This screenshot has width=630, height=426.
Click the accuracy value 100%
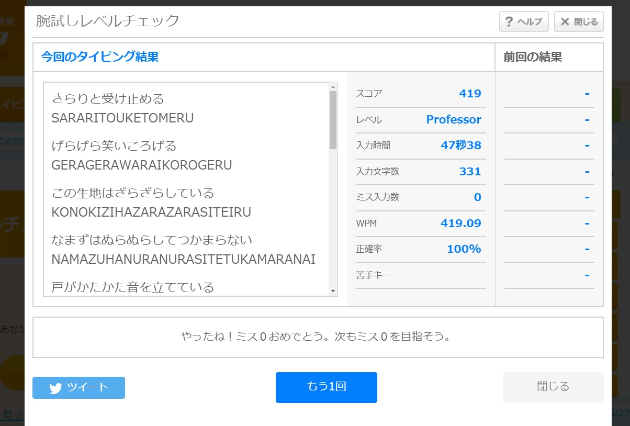click(x=464, y=249)
